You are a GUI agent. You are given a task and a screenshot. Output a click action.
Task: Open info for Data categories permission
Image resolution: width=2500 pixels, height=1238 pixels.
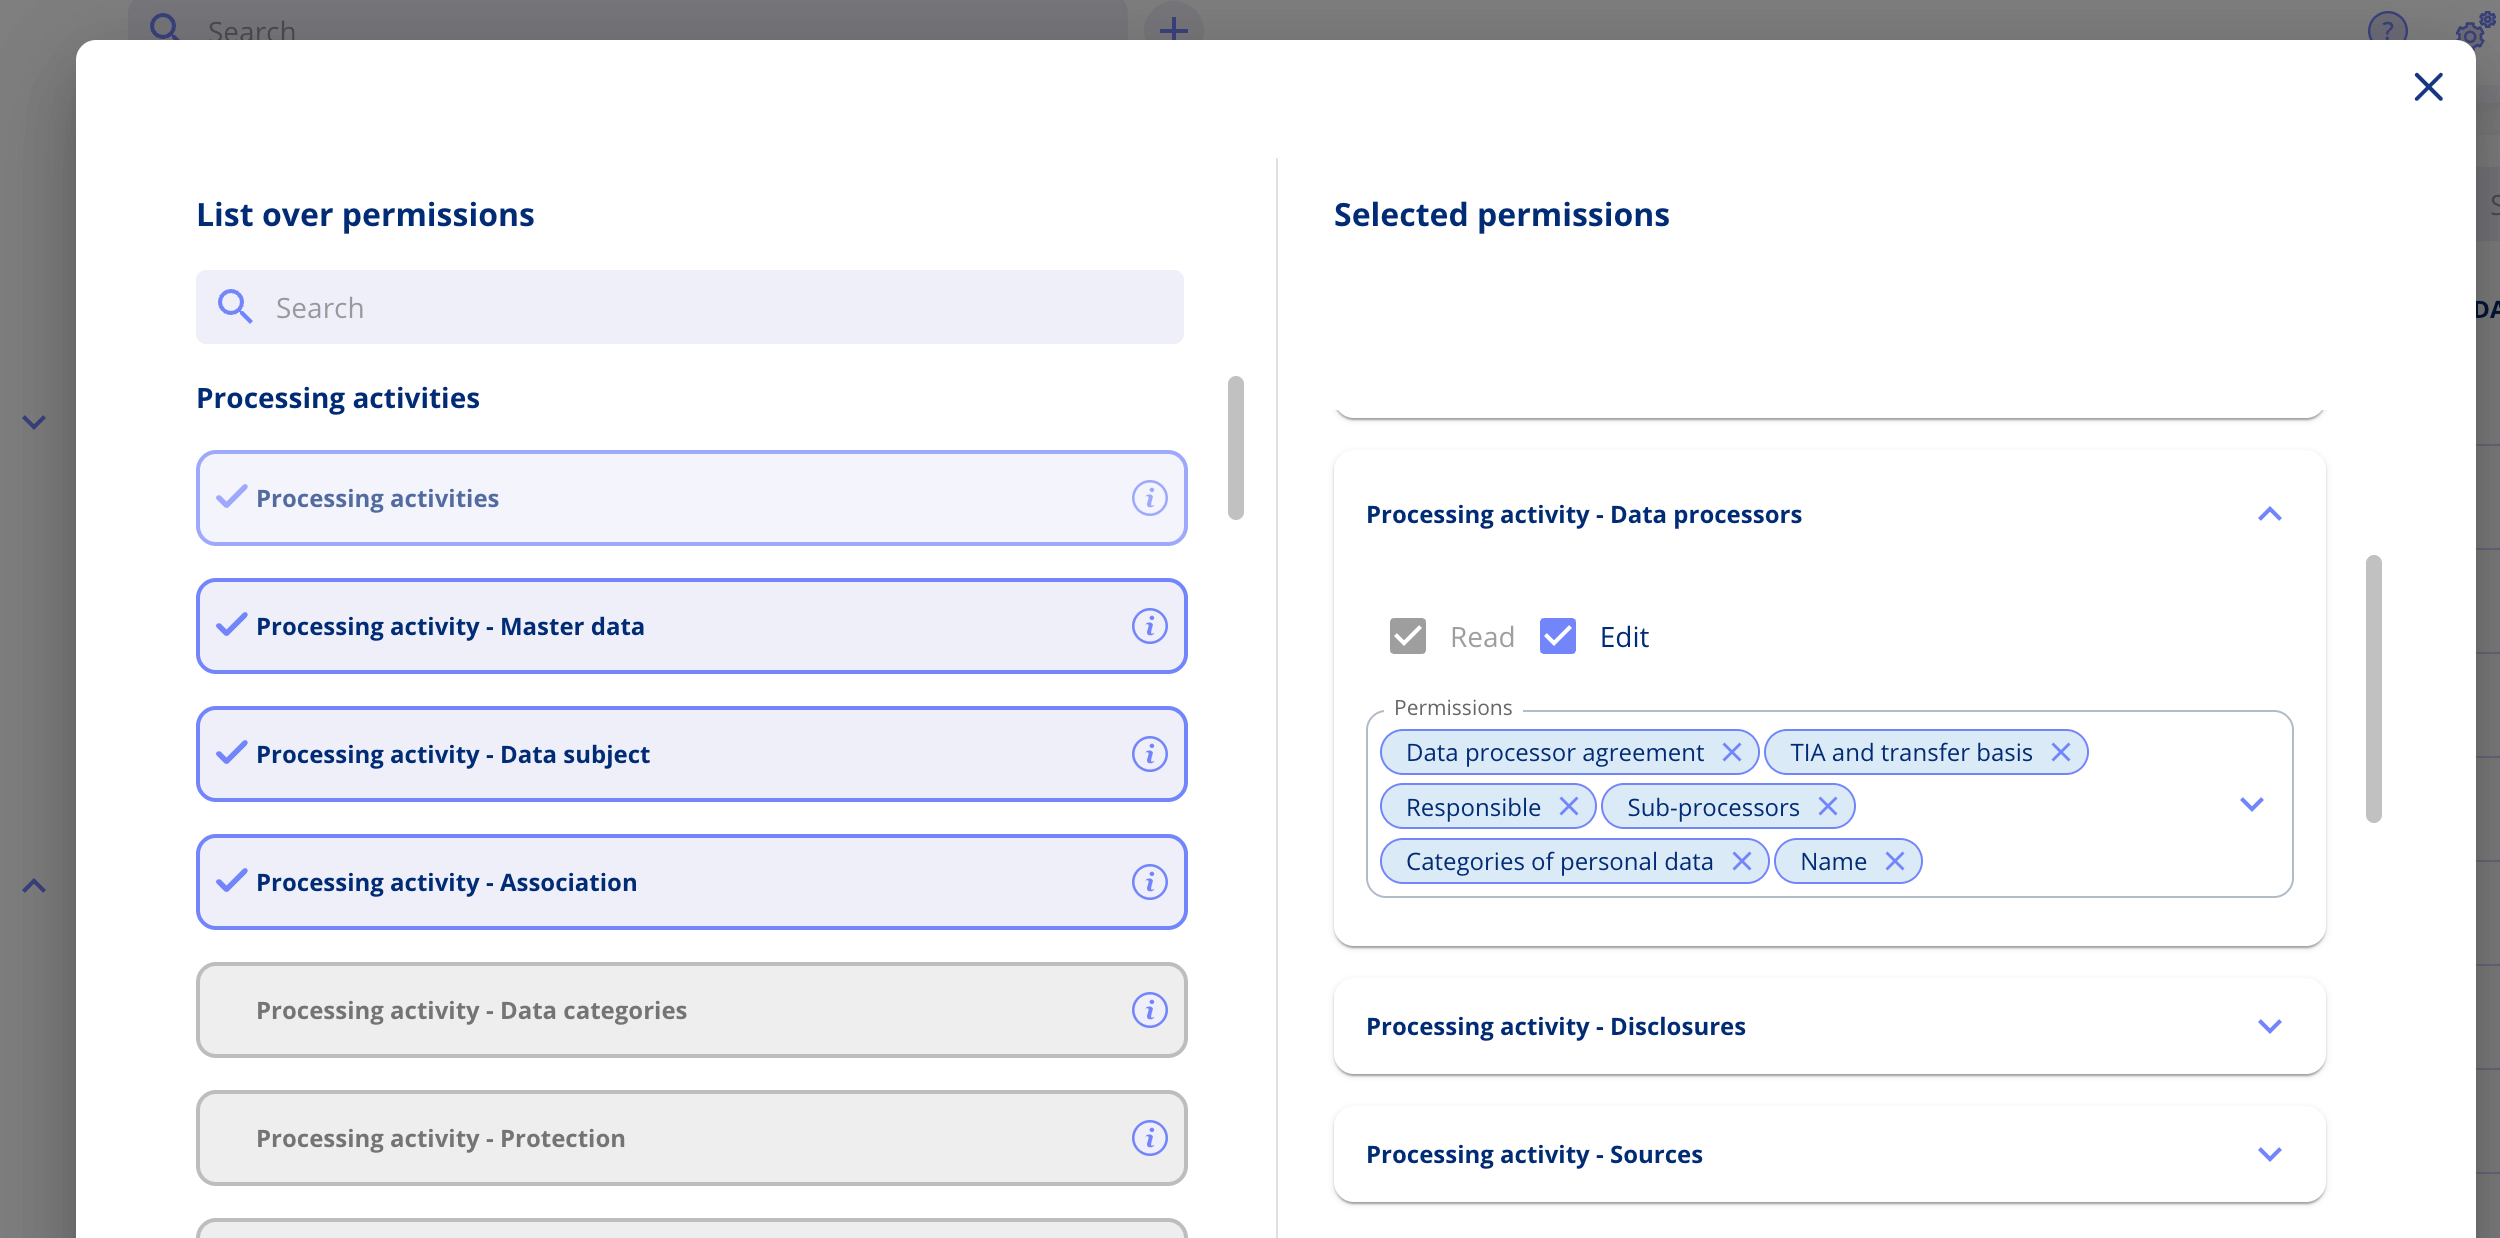[1149, 1010]
